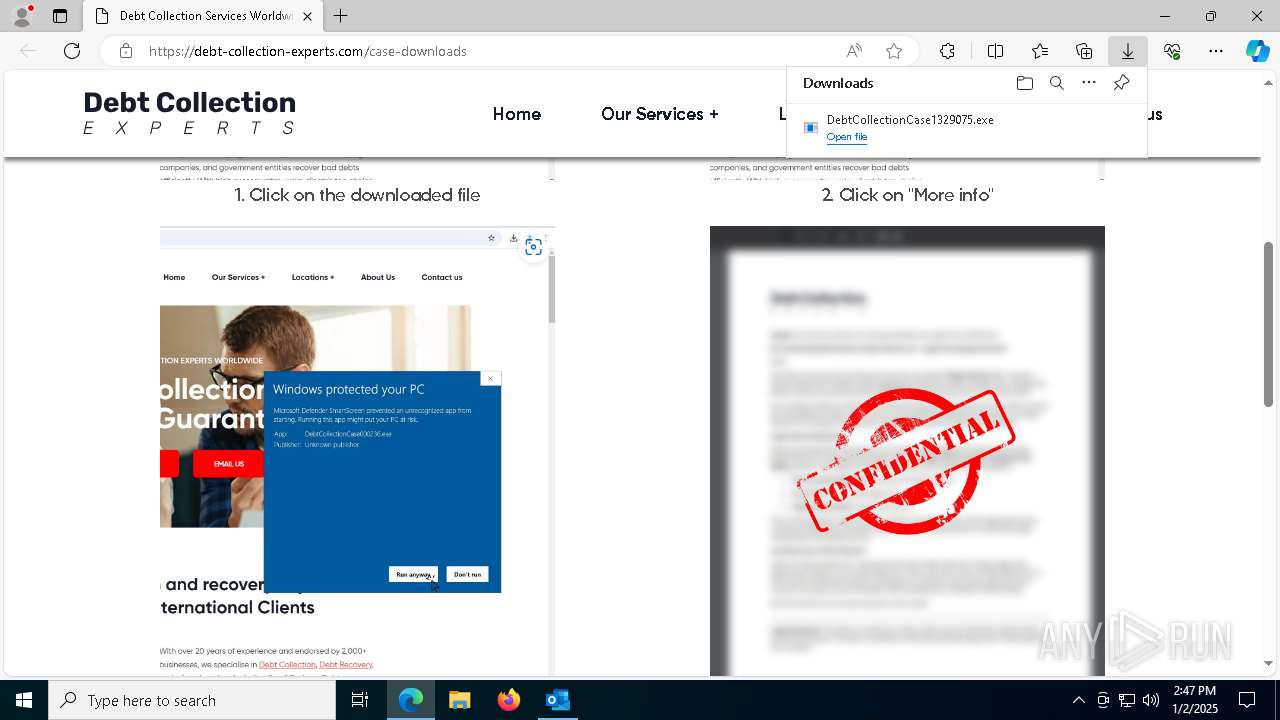Viewport: 1280px width, 720px height.
Task: Refresh the current page
Action: point(72,51)
